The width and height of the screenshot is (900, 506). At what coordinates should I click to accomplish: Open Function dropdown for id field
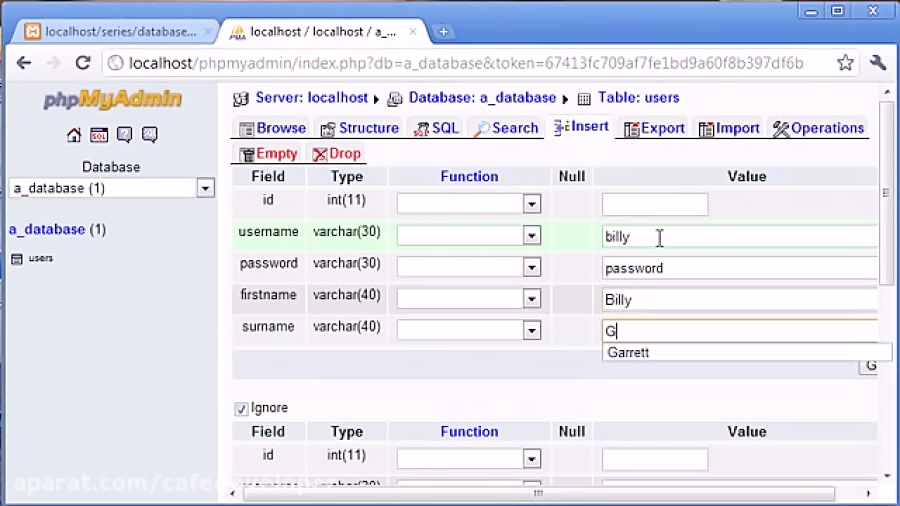pyautogui.click(x=532, y=204)
